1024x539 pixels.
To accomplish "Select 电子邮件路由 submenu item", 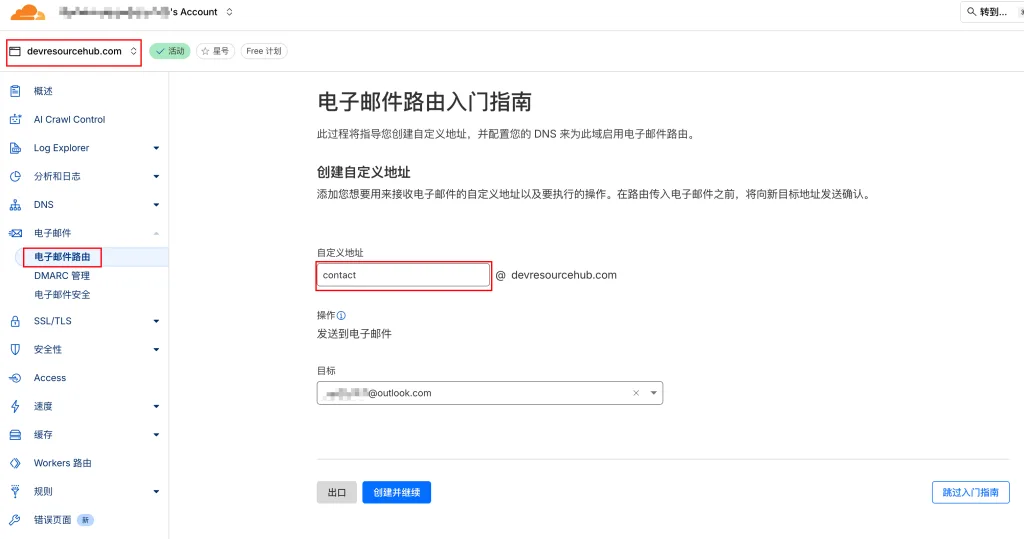I will pos(62,257).
